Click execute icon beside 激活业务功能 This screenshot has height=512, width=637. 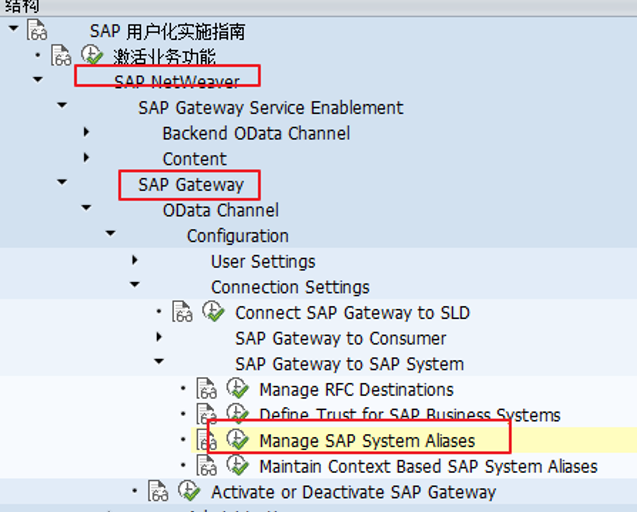92,55
